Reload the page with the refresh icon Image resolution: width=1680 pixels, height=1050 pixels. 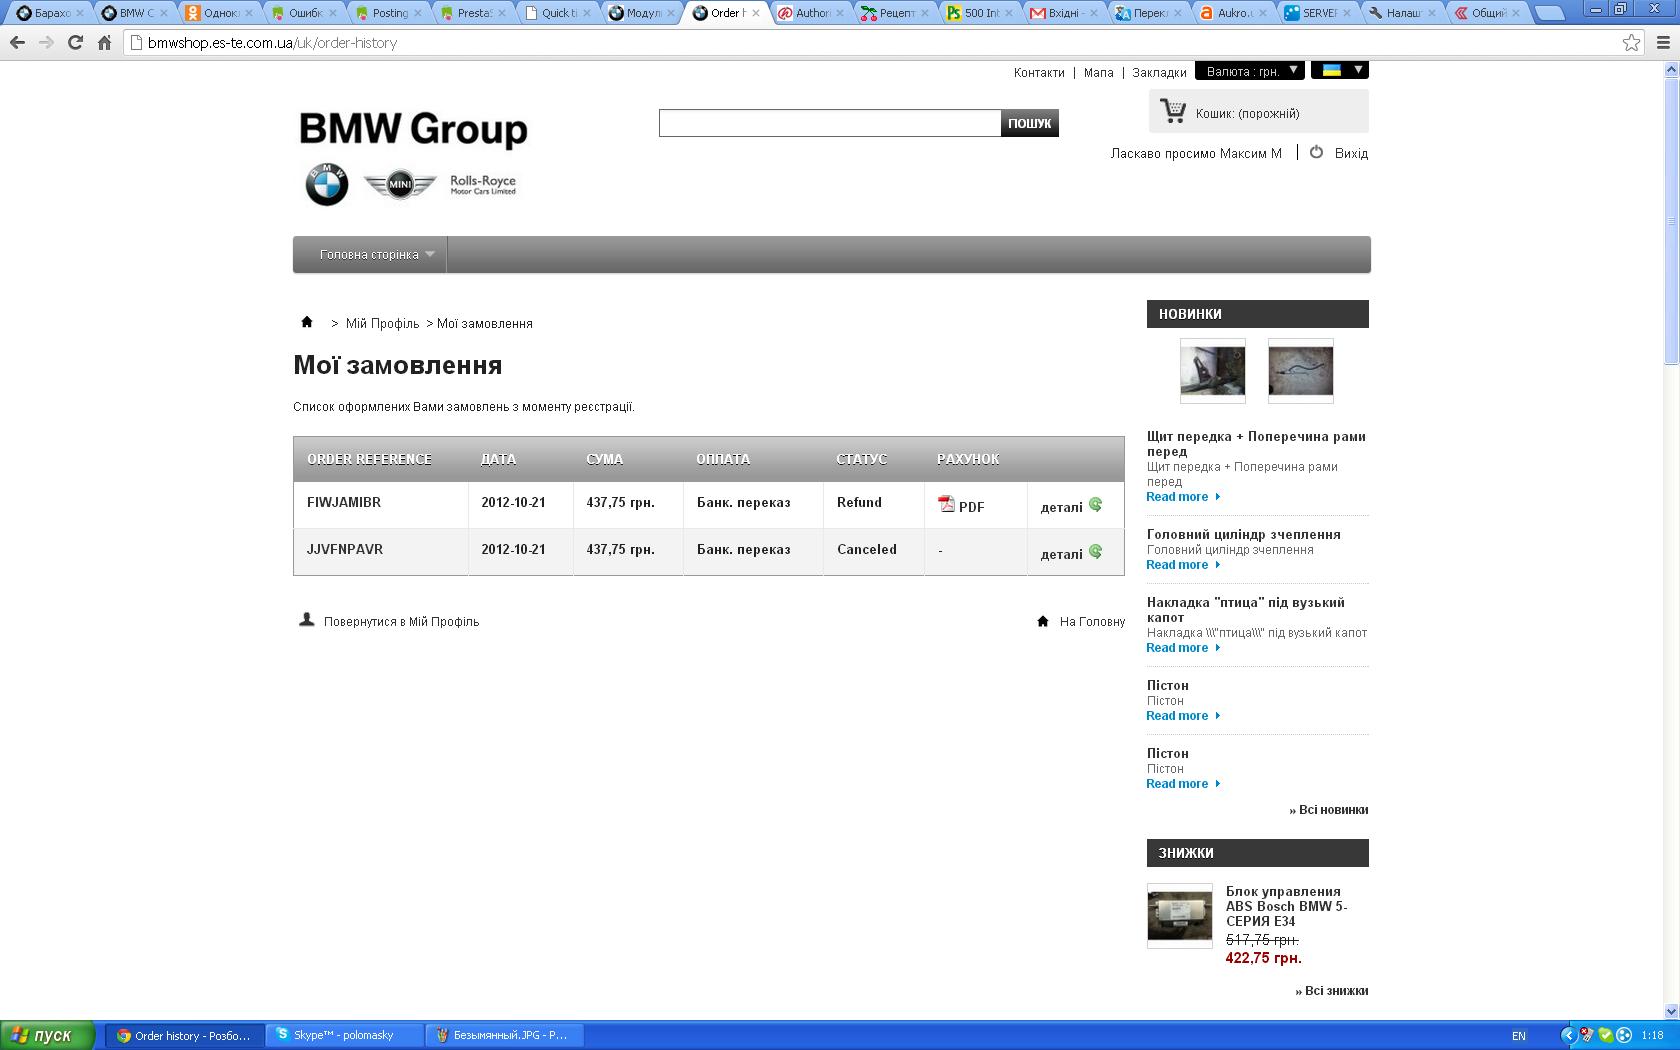(75, 43)
